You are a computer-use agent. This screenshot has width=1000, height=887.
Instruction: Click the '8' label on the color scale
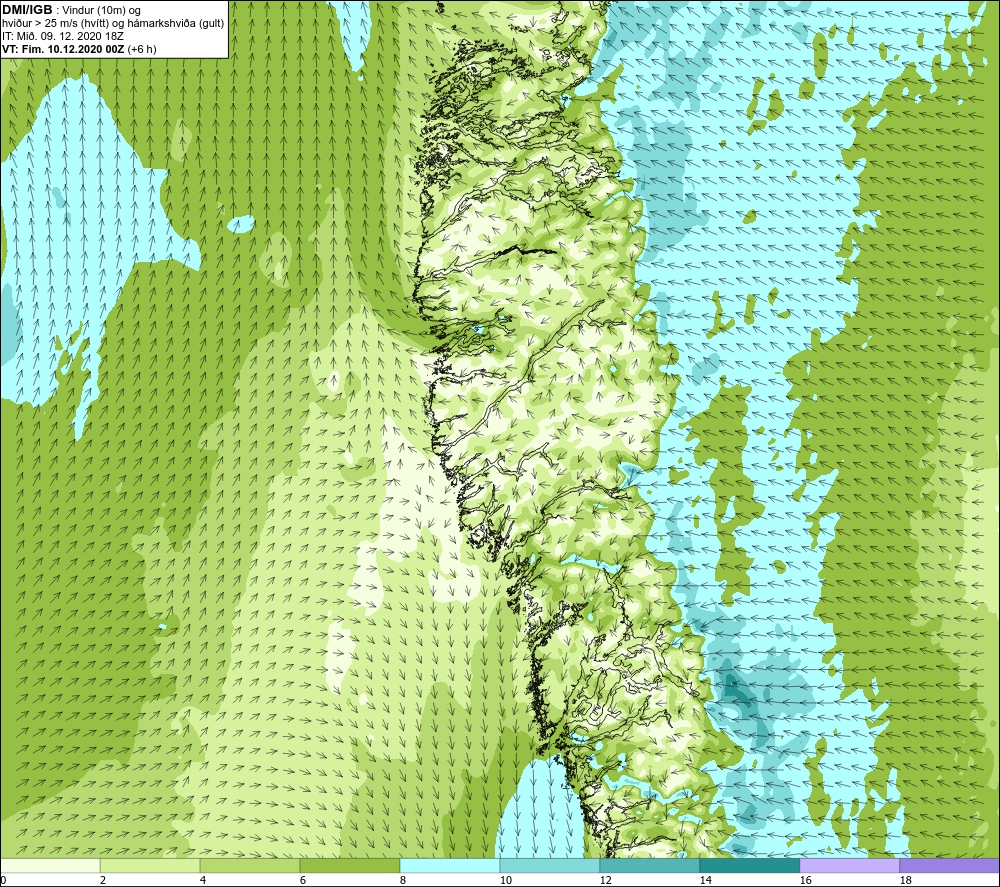[x=403, y=881]
